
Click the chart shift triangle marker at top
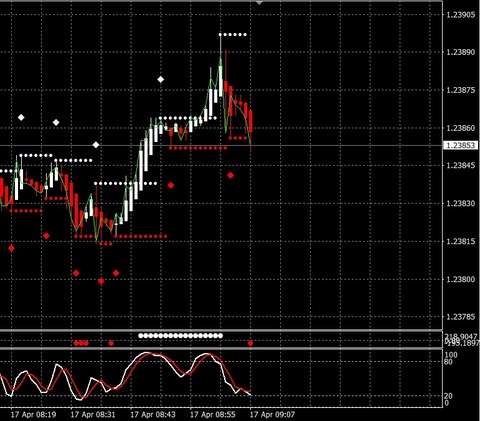[x=259, y=3]
